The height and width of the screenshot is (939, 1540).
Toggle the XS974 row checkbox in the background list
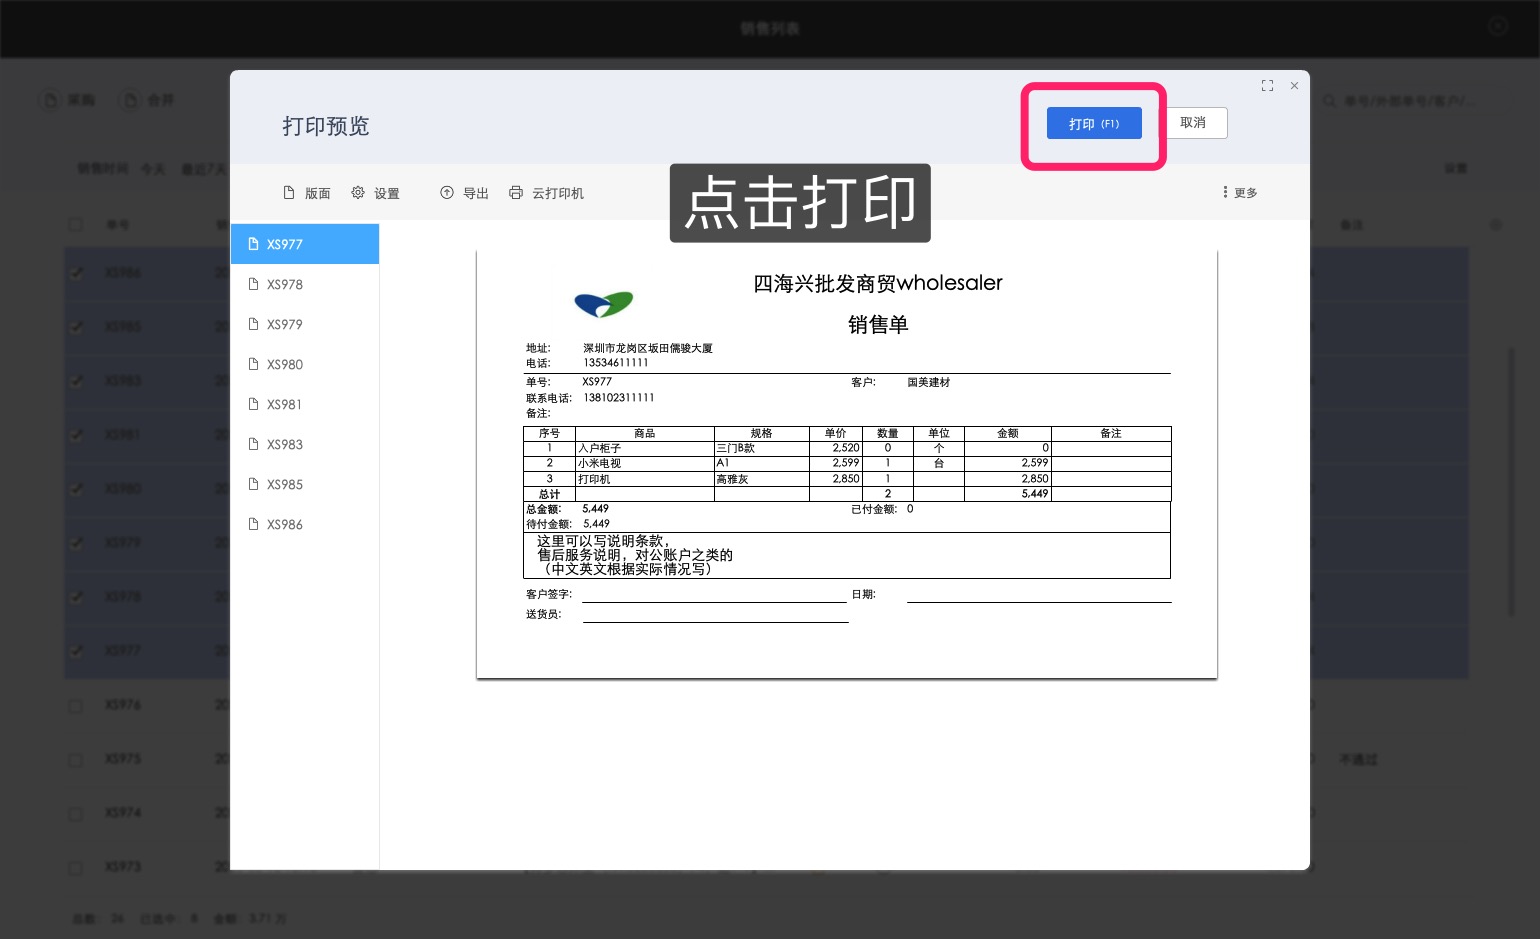tap(75, 813)
